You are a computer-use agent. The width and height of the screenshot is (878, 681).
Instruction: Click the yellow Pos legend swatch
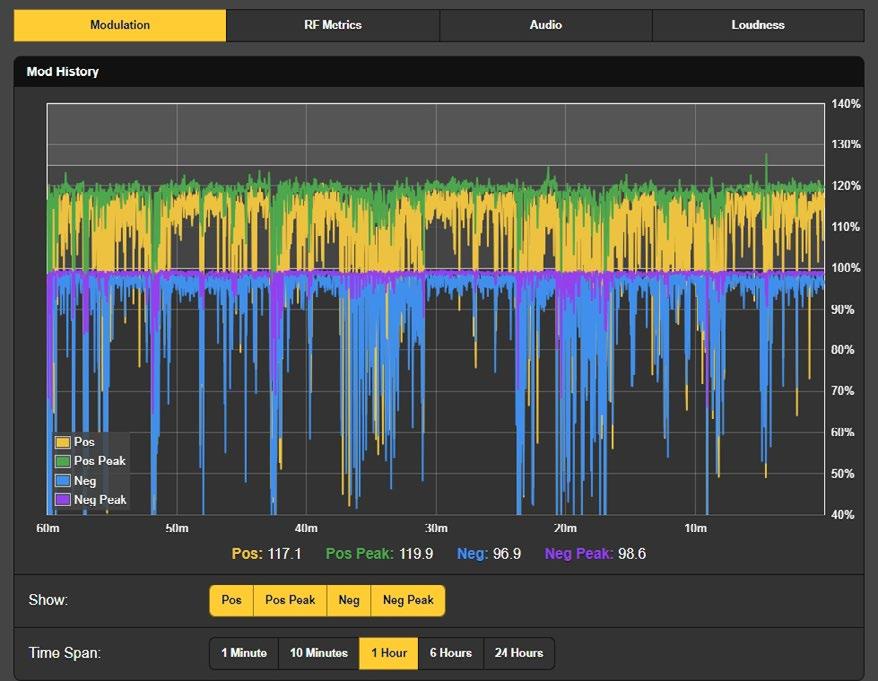tap(63, 441)
